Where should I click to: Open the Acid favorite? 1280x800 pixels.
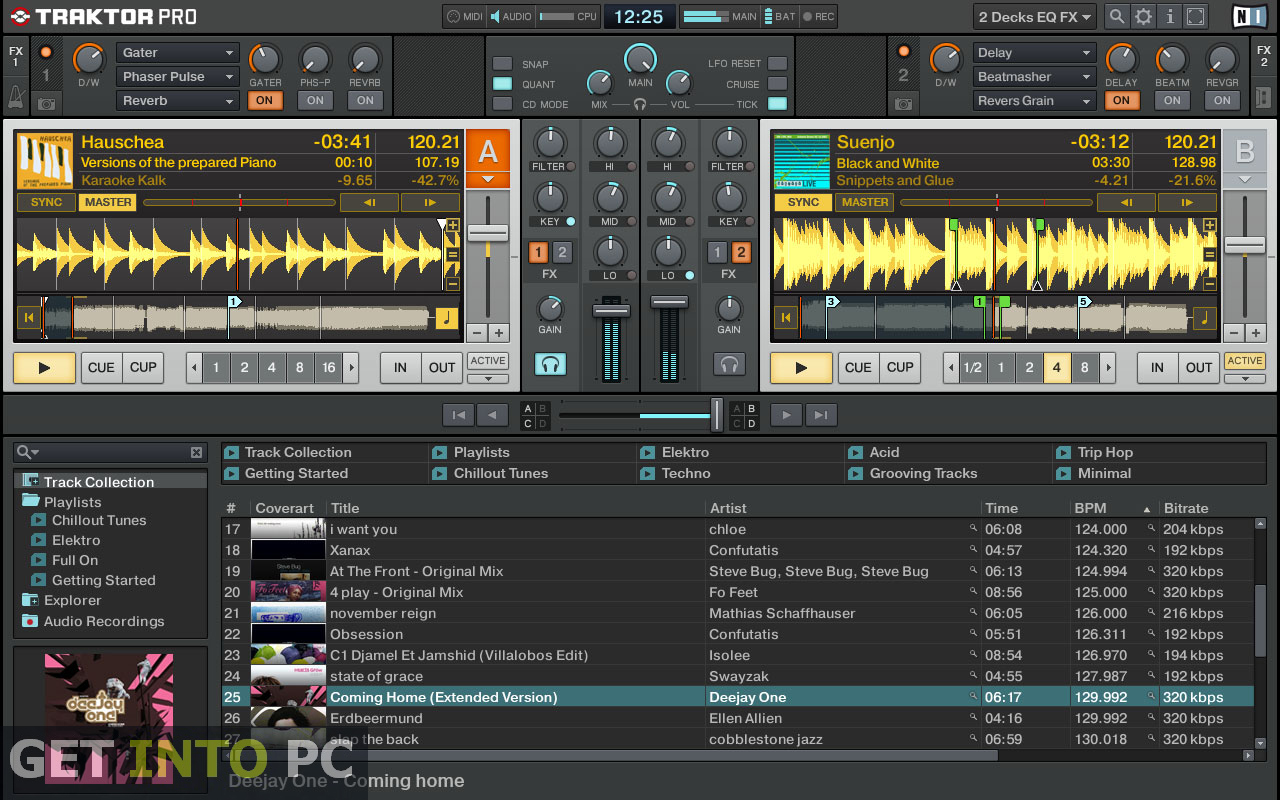click(x=884, y=452)
